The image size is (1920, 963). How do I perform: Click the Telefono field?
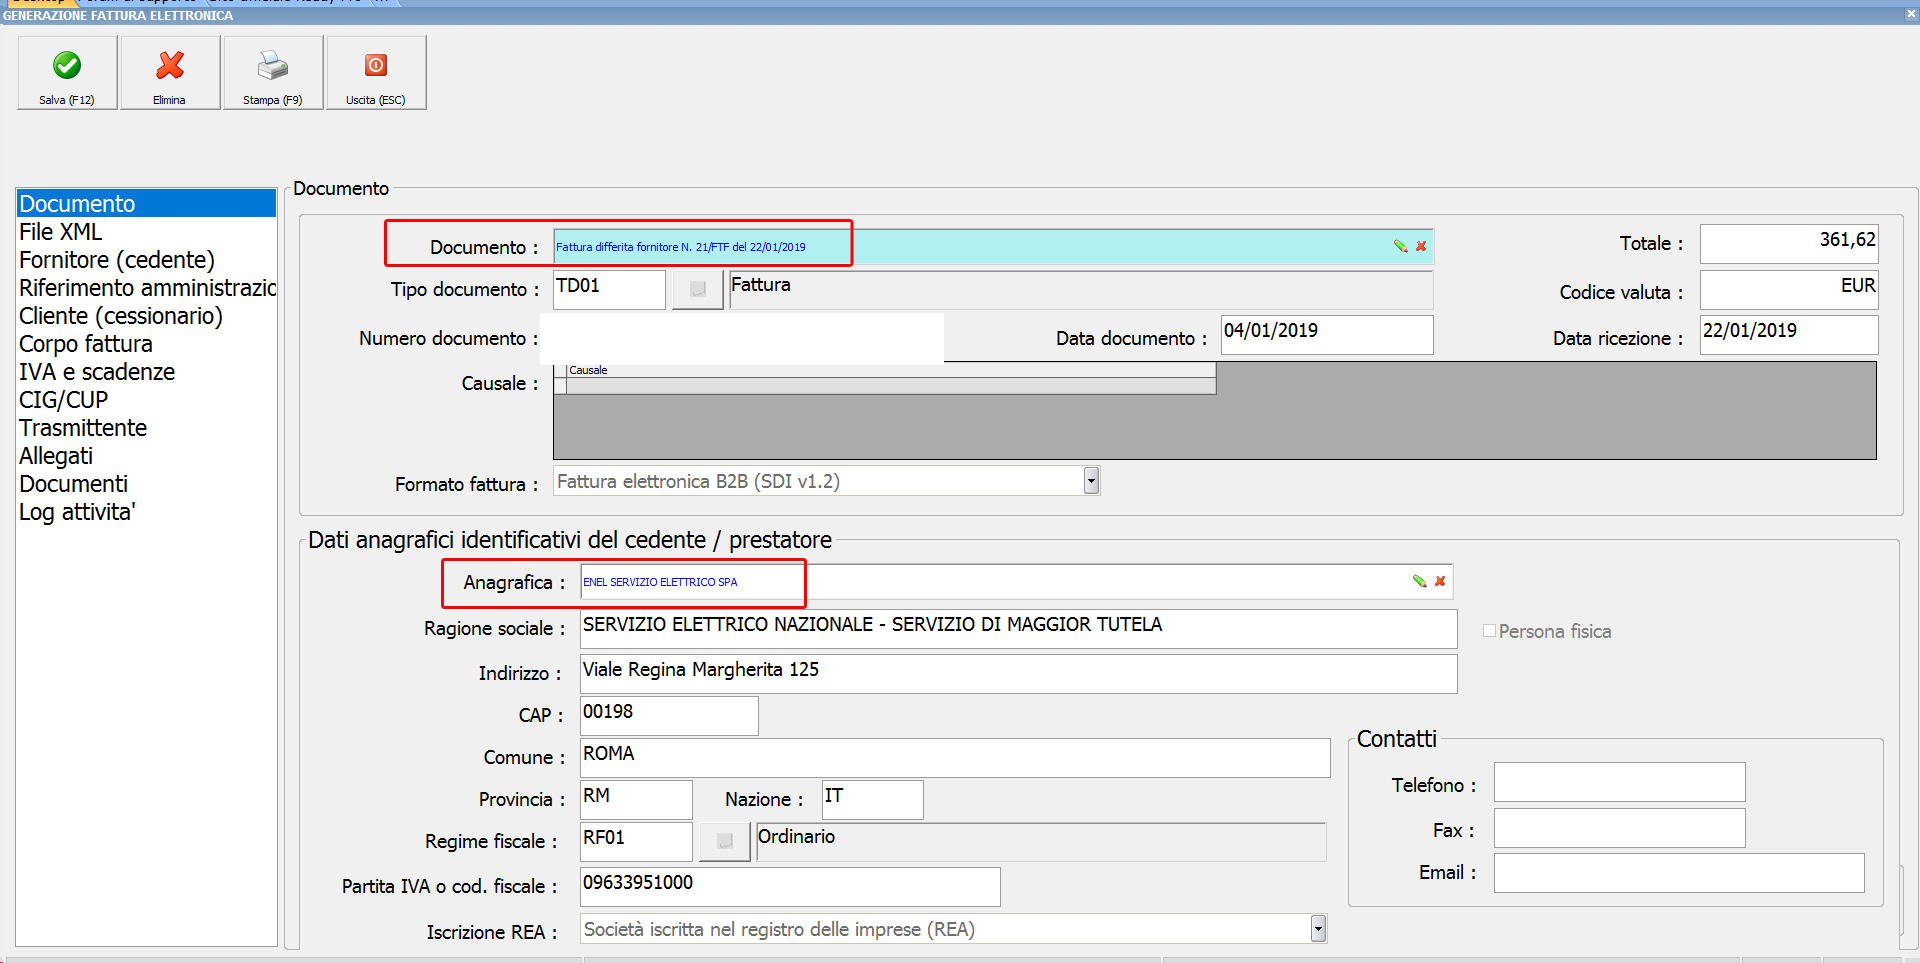(x=1620, y=782)
